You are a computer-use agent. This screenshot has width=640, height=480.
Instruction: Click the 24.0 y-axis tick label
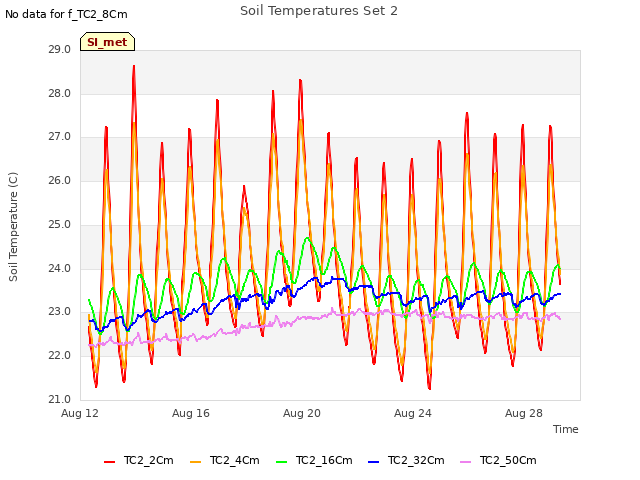60,268
